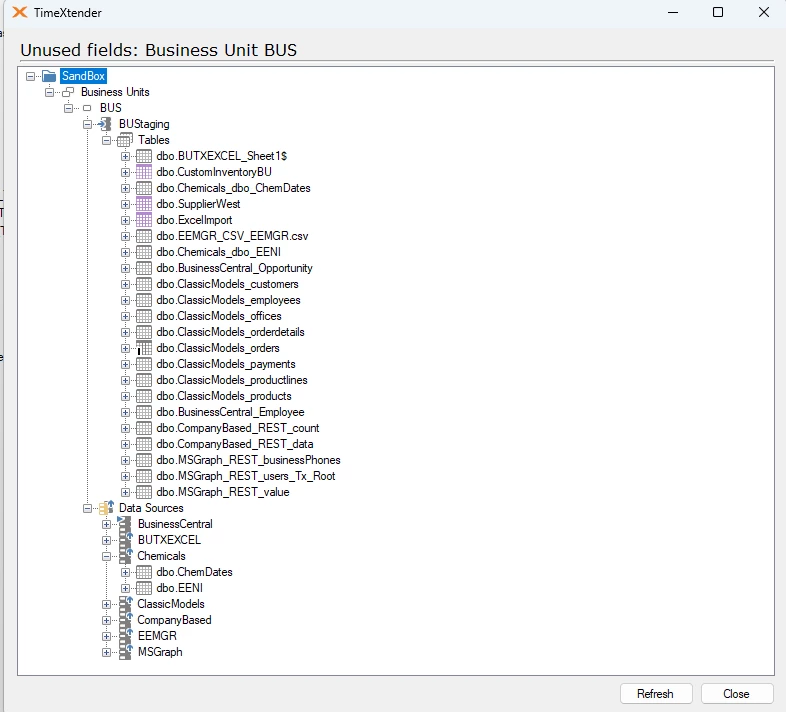Select dbo.ClassicModels_employees table

(229, 300)
